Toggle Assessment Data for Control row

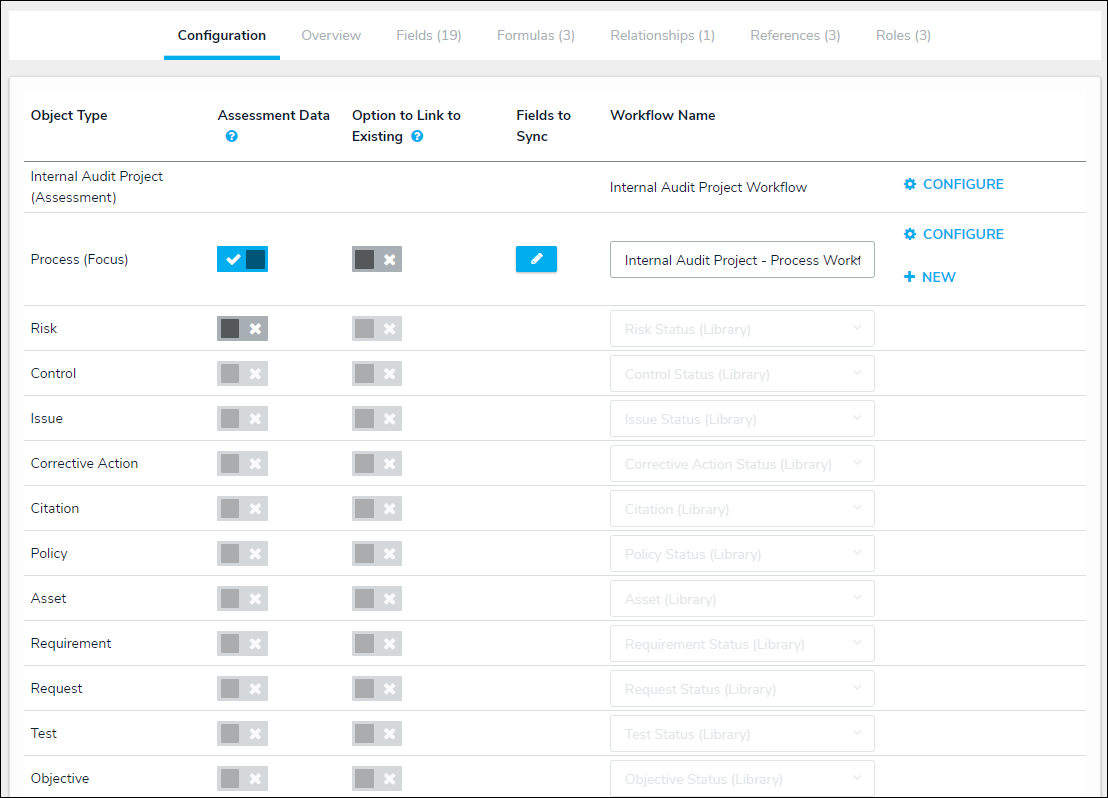point(242,374)
